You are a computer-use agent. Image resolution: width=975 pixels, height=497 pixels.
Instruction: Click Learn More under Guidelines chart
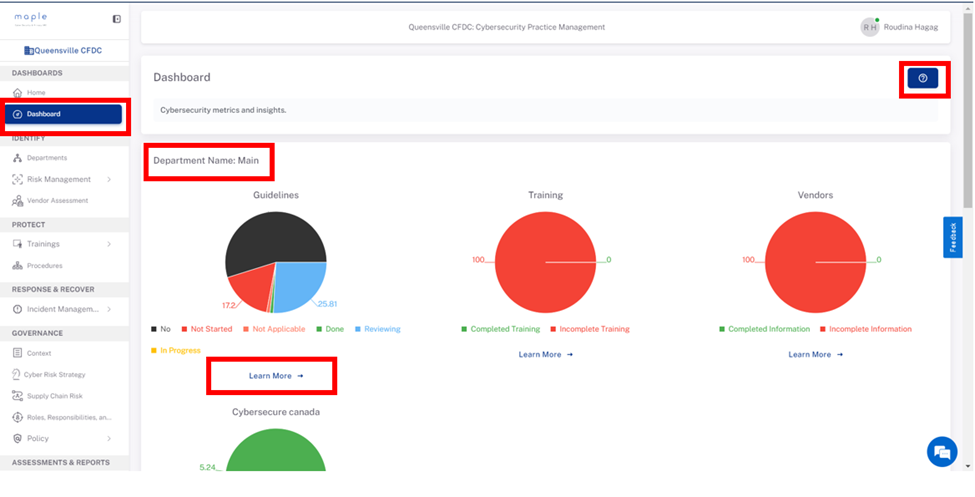click(276, 376)
